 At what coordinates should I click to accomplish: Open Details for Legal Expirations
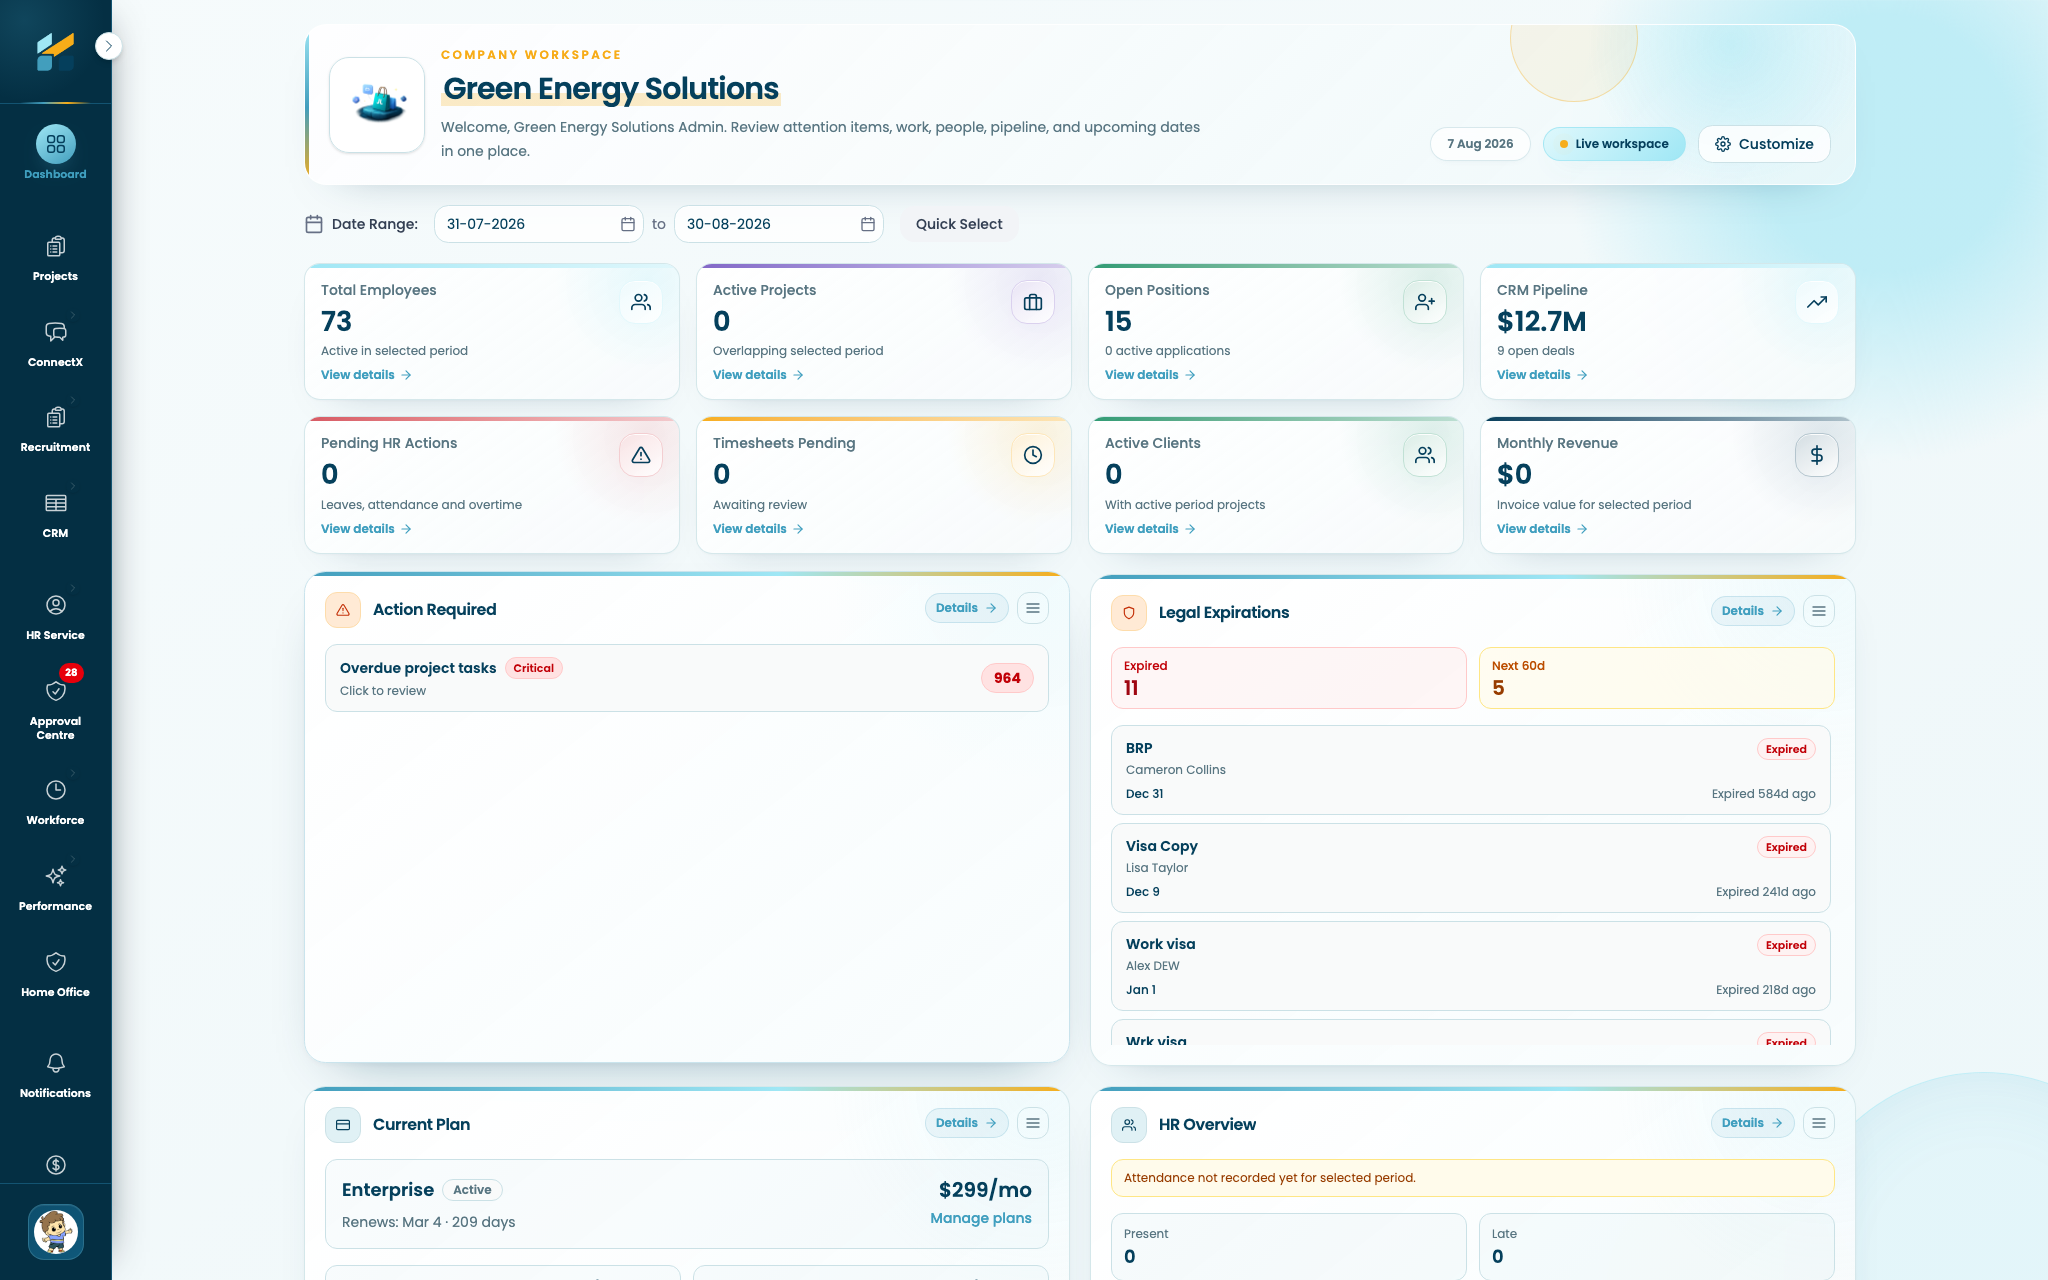[x=1752, y=611]
